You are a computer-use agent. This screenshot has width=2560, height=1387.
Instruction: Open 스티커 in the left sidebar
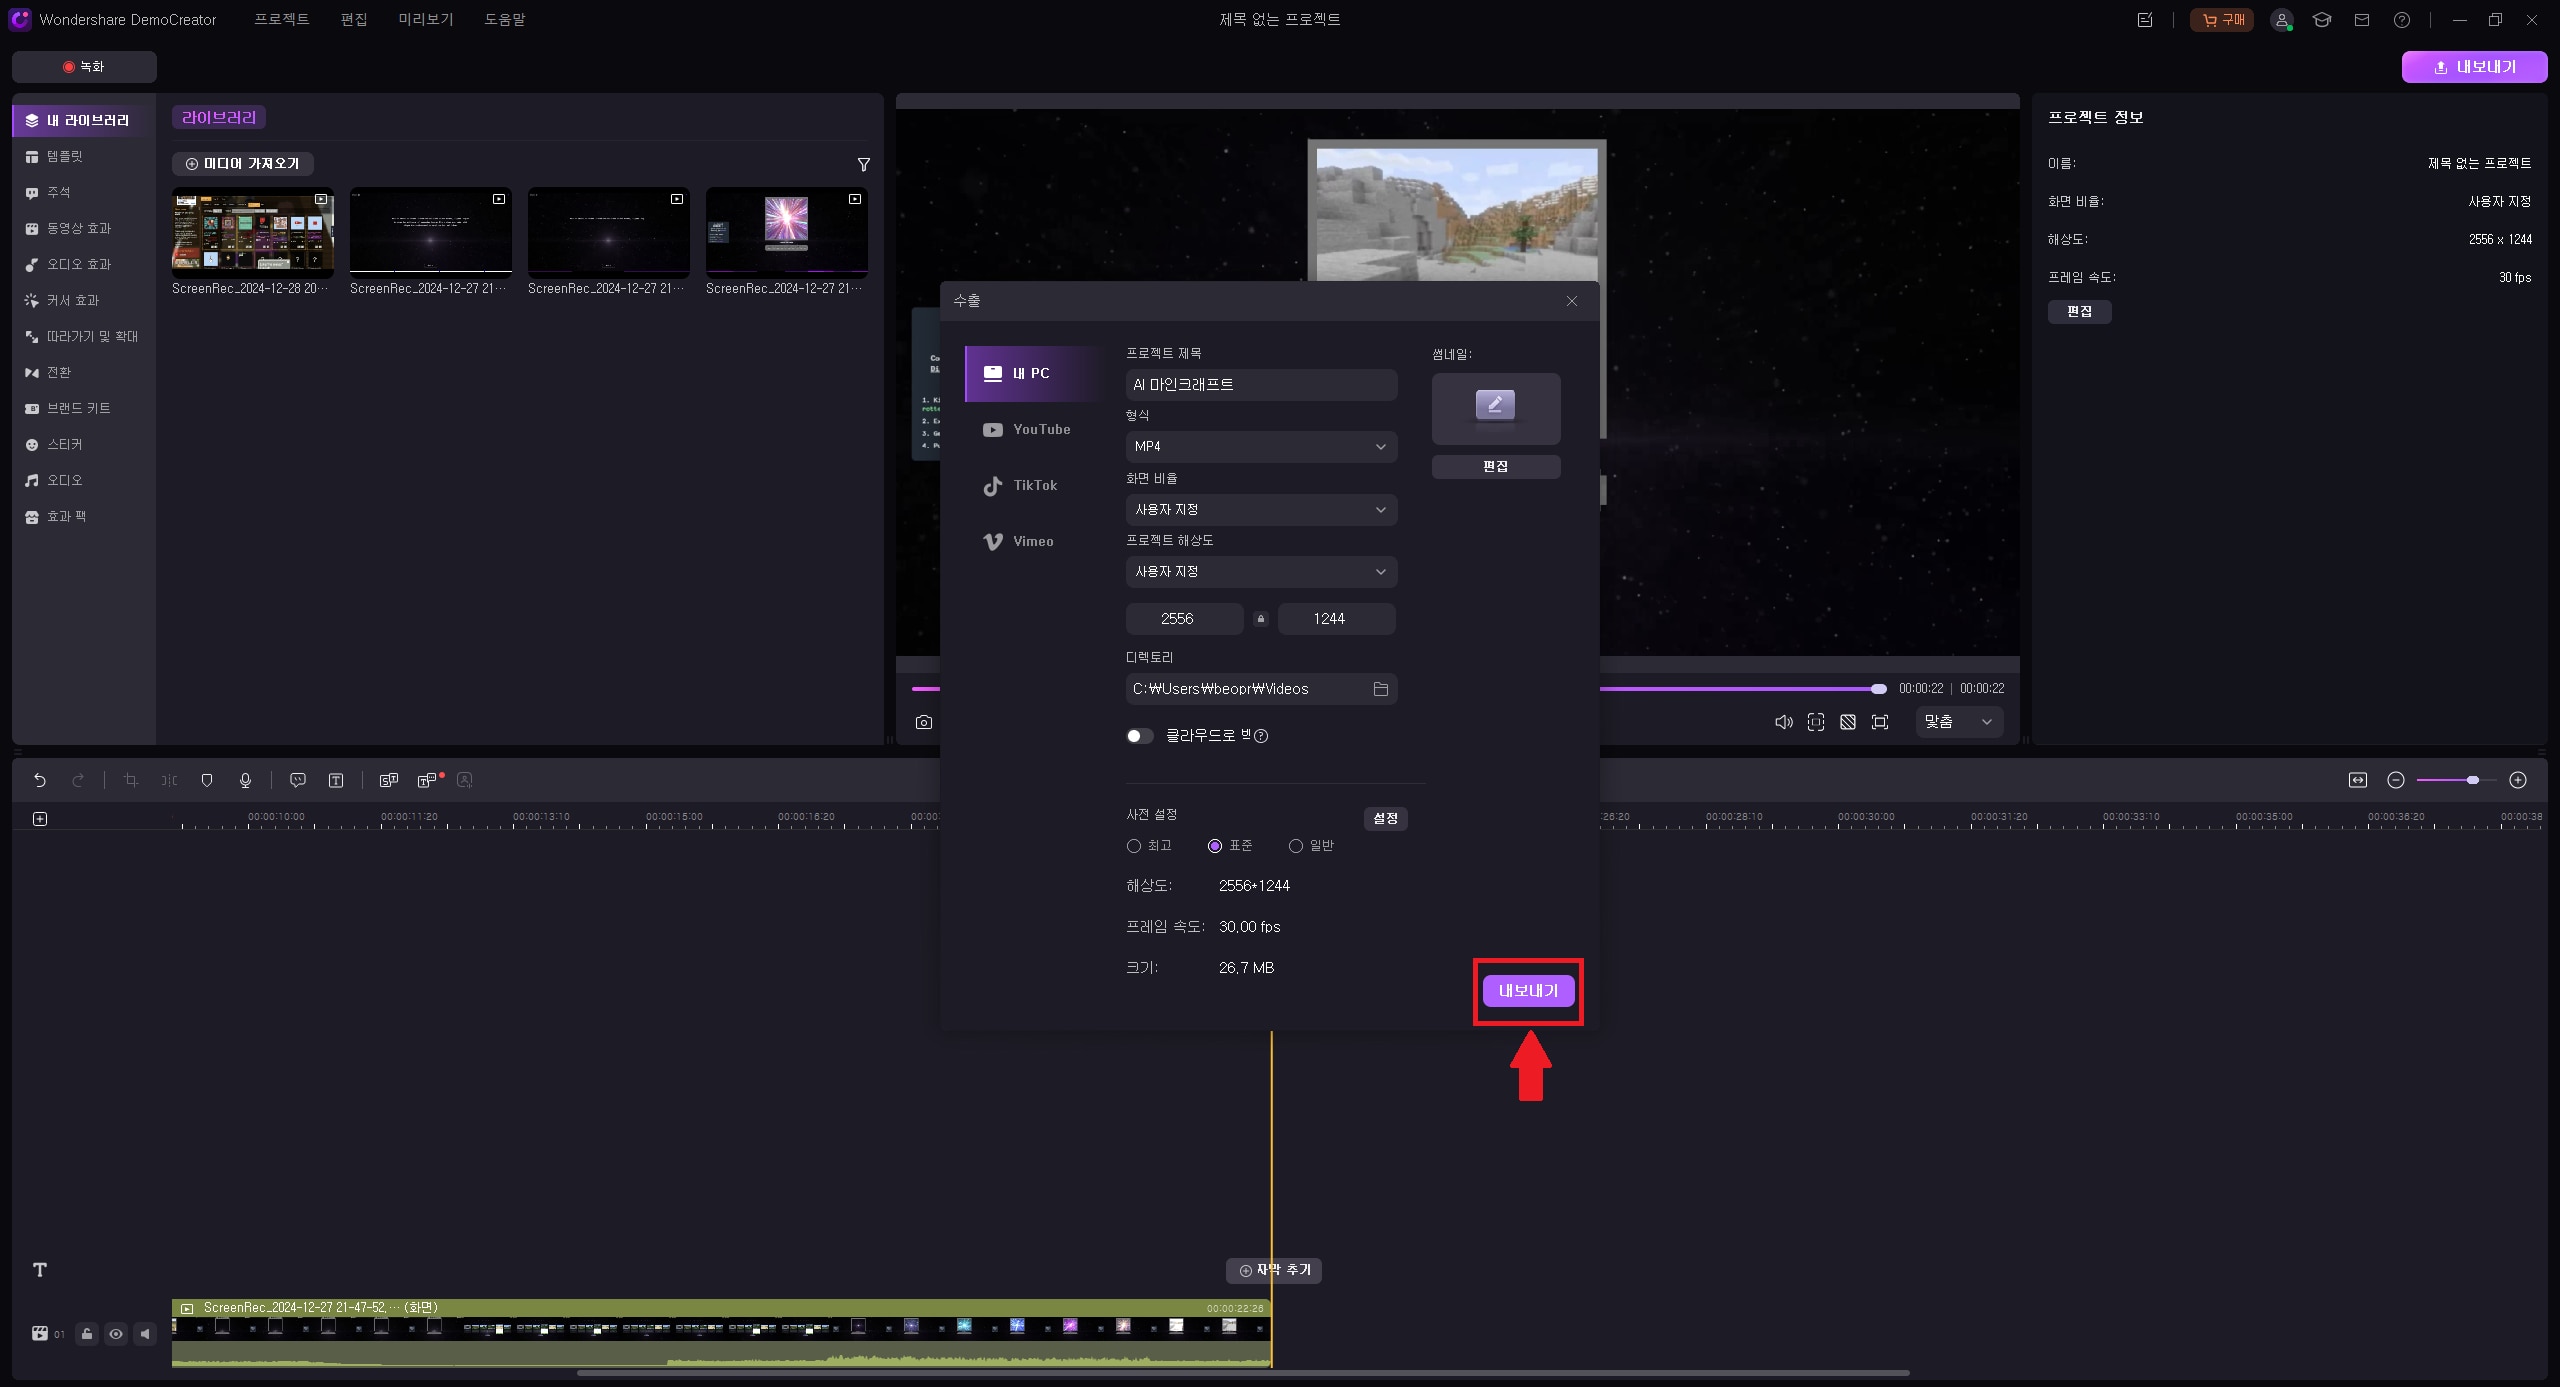[x=84, y=444]
